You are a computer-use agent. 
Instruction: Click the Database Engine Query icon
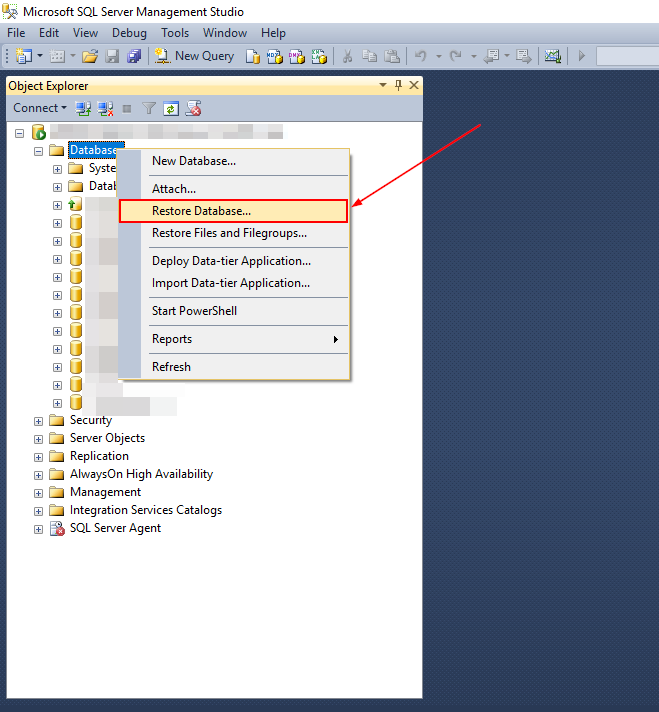253,56
